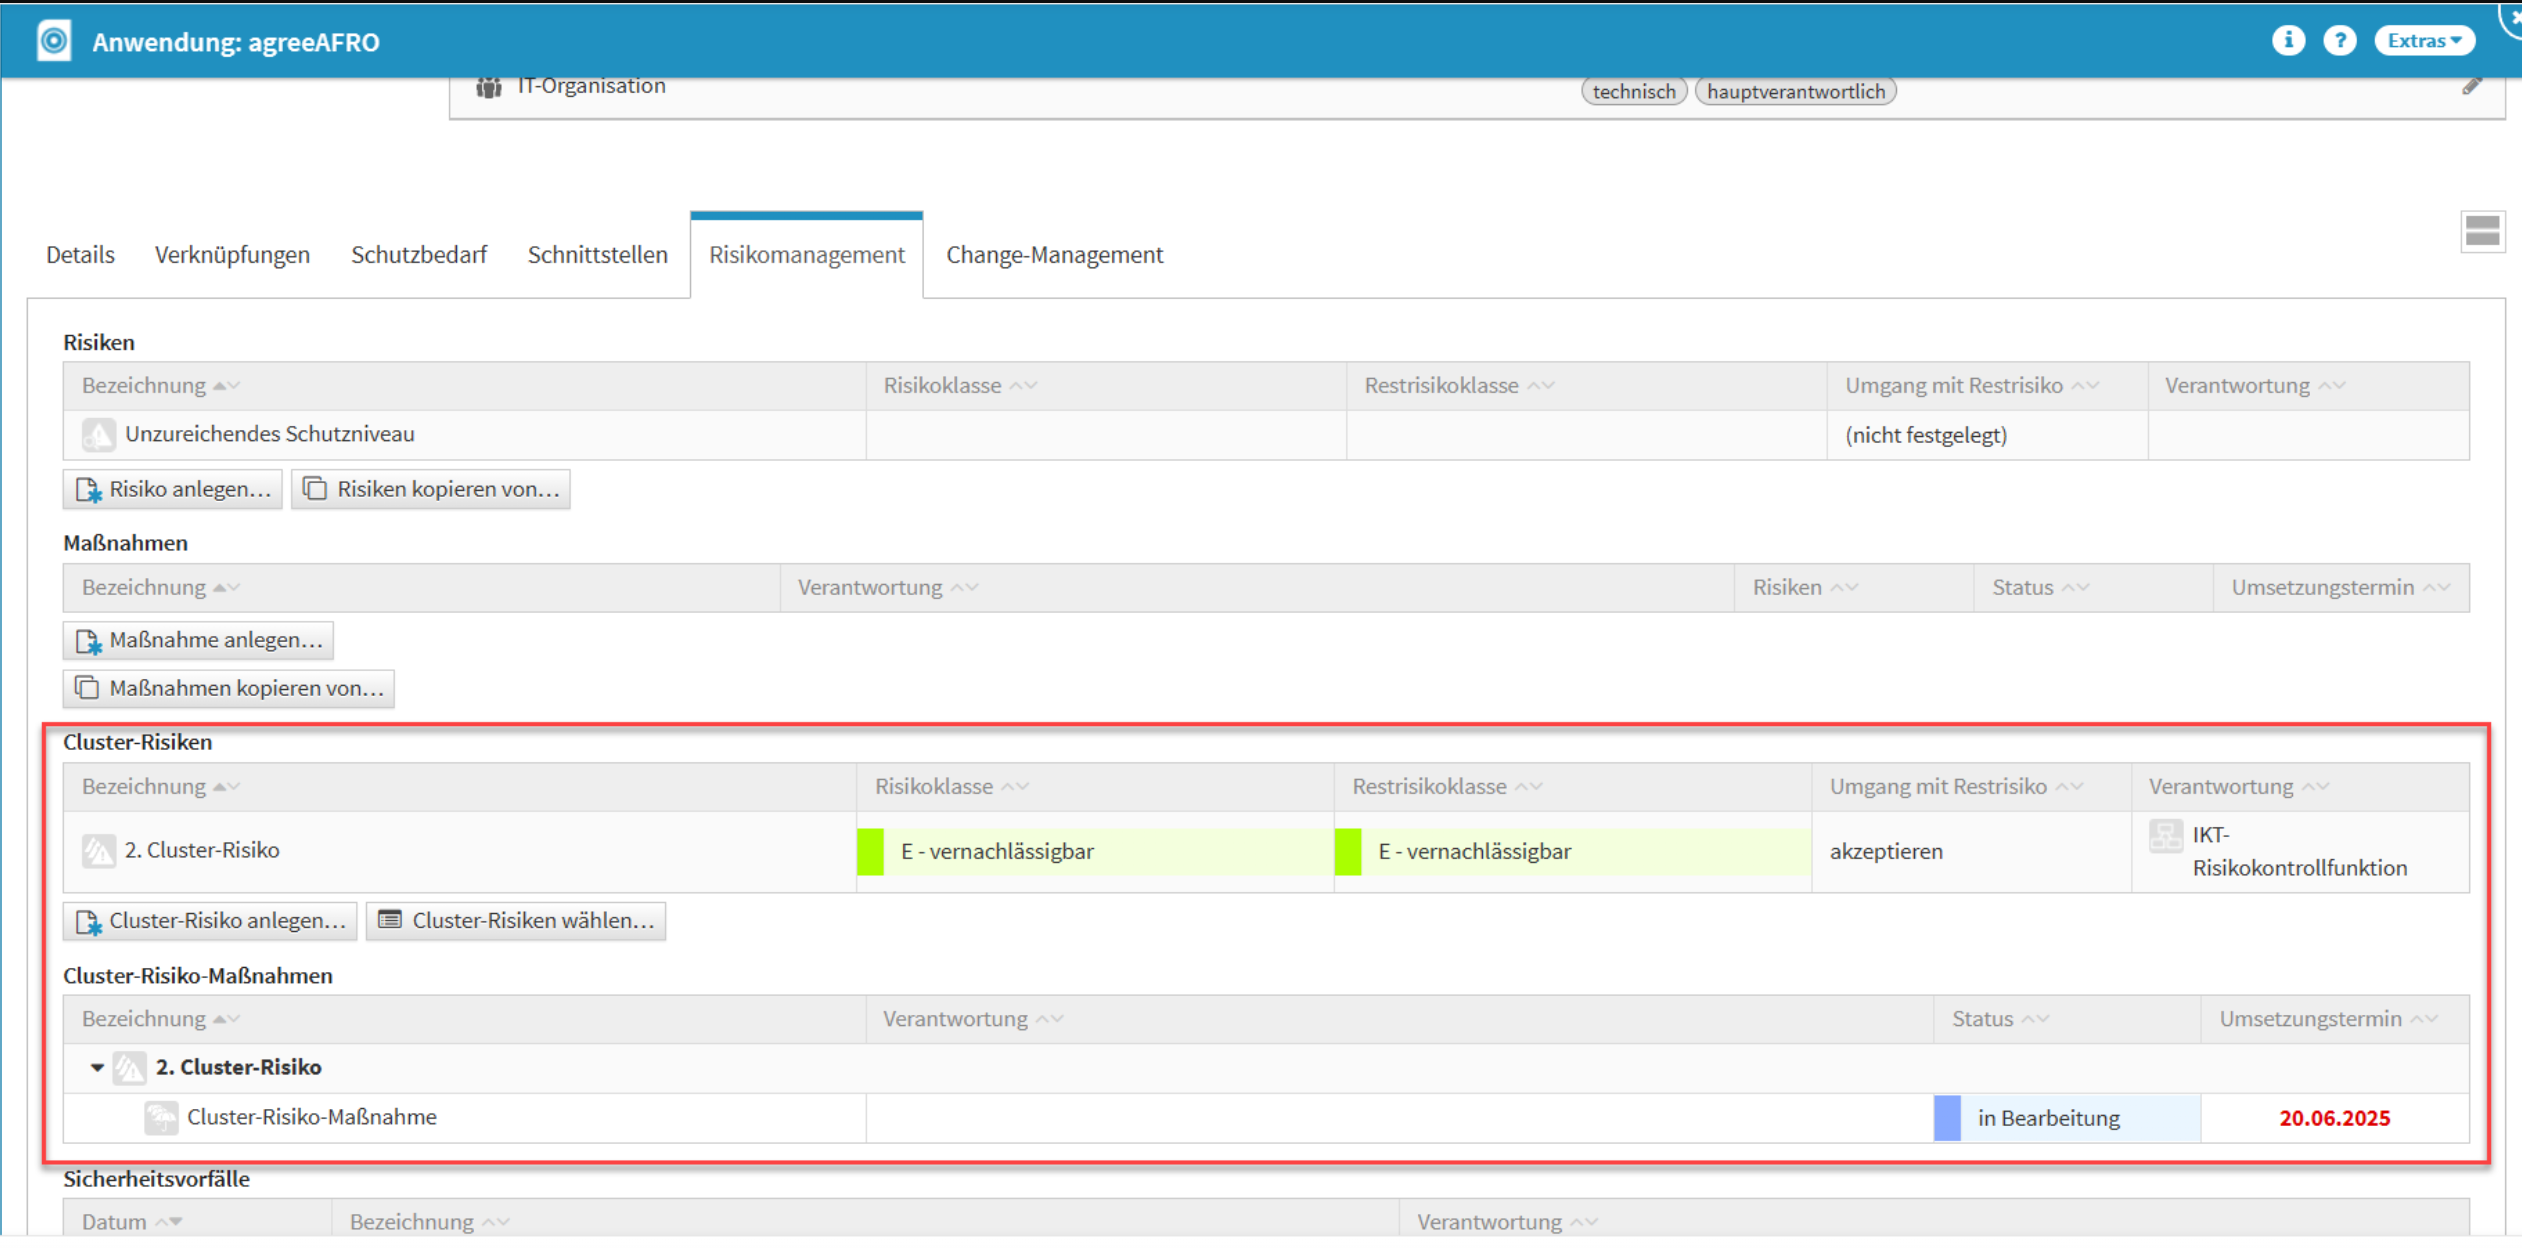Screen dimensions: 2522x1248
Task: Click the pencil edit icon for IT-Organisation
Action: coord(2472,86)
